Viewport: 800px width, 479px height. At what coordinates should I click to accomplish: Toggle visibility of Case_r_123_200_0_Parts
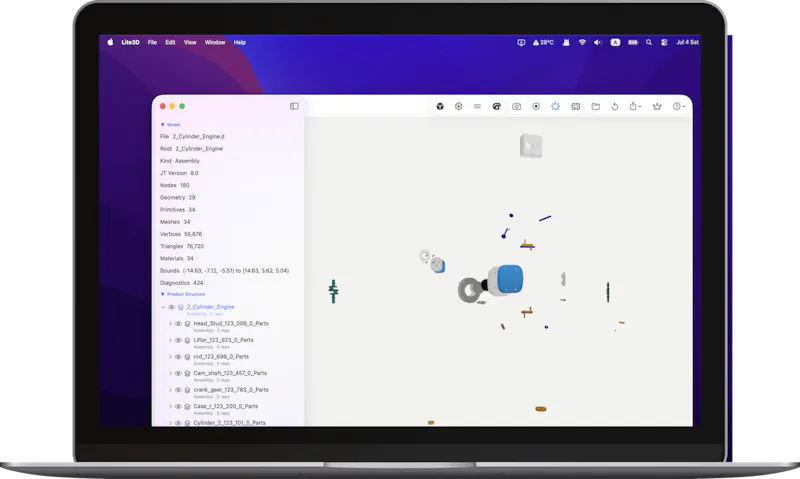click(179, 407)
